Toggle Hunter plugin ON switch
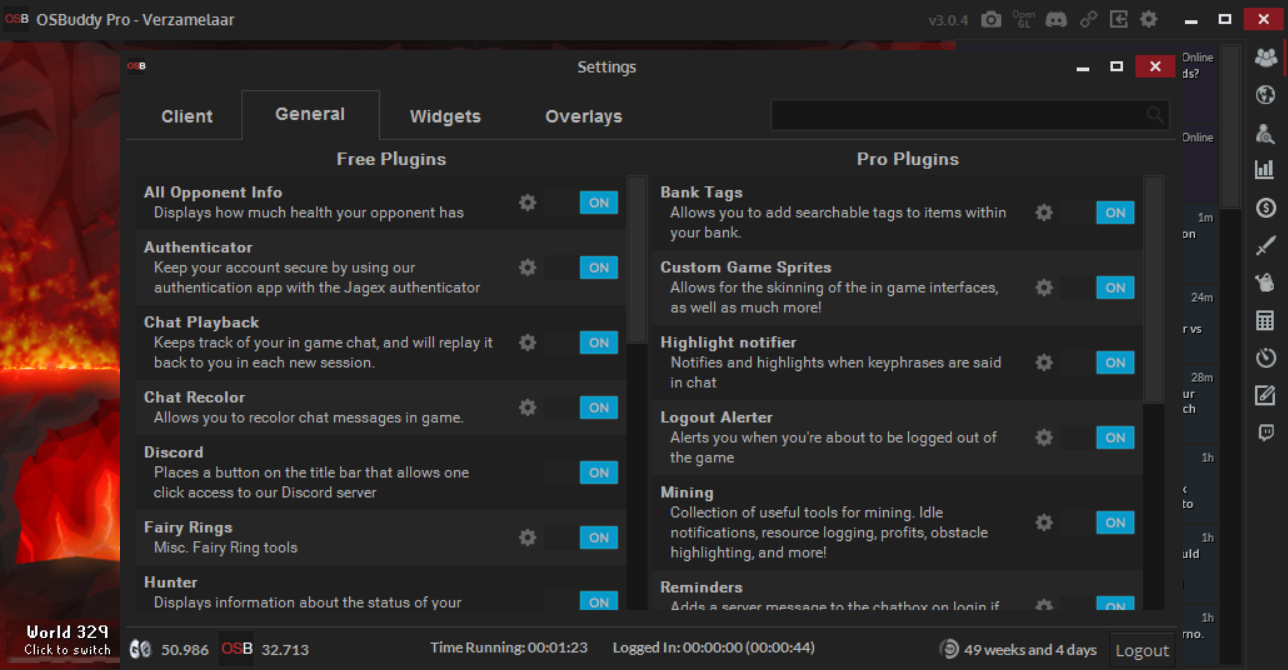 point(582,601)
